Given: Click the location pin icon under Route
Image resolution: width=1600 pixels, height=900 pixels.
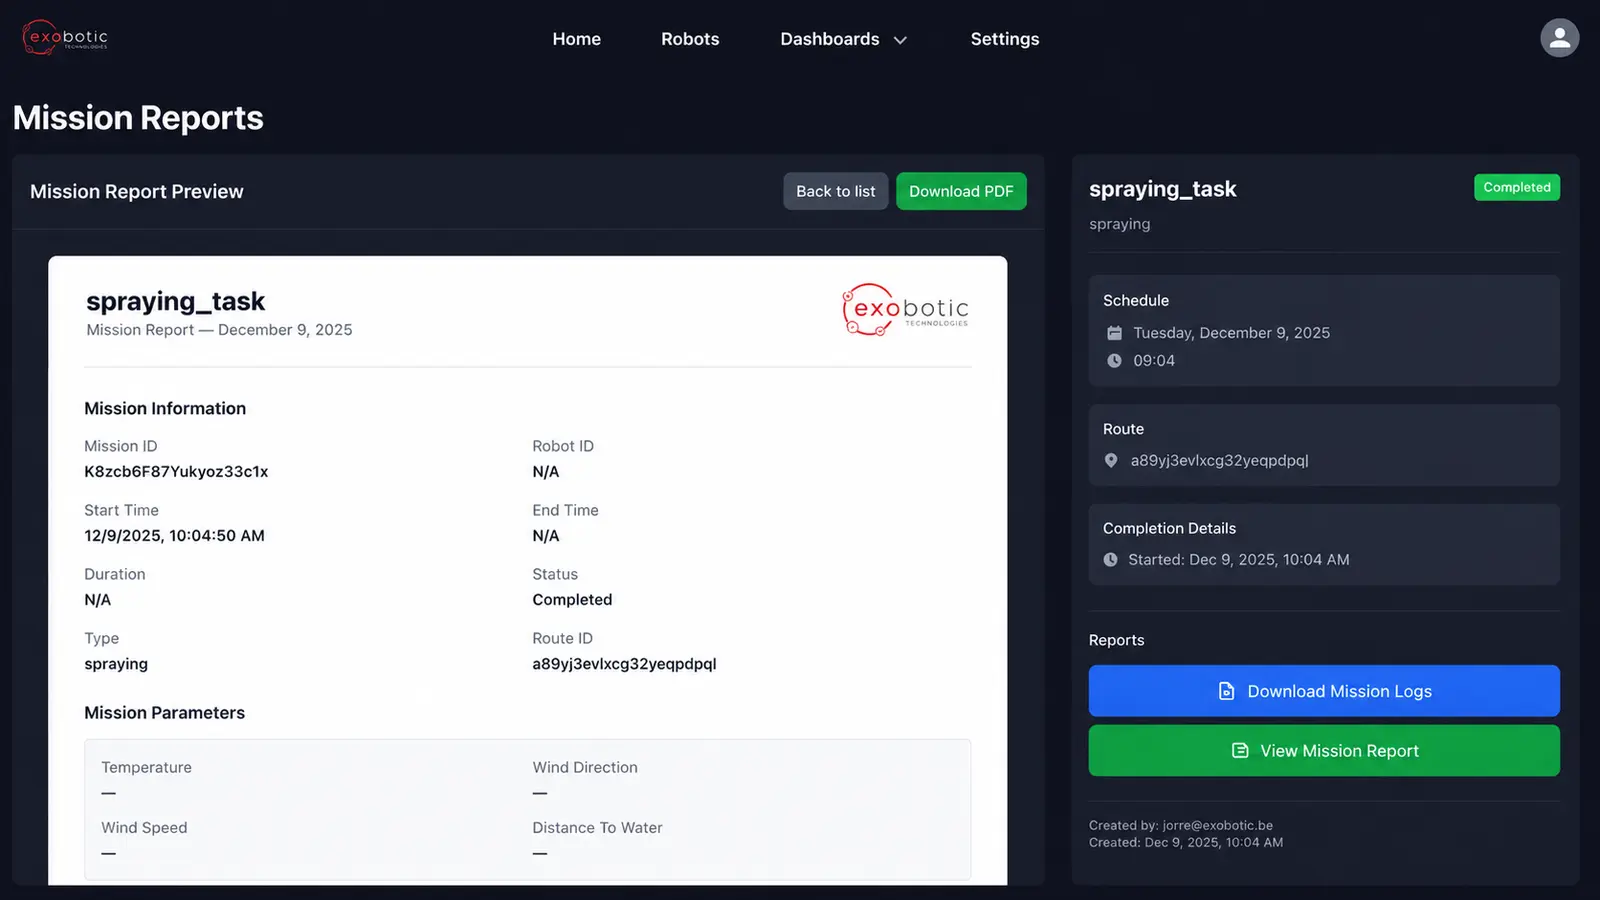Looking at the screenshot, I should [x=1110, y=461].
